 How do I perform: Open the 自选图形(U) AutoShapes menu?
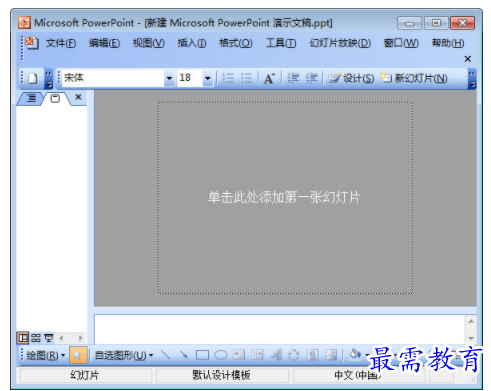pyautogui.click(x=124, y=355)
